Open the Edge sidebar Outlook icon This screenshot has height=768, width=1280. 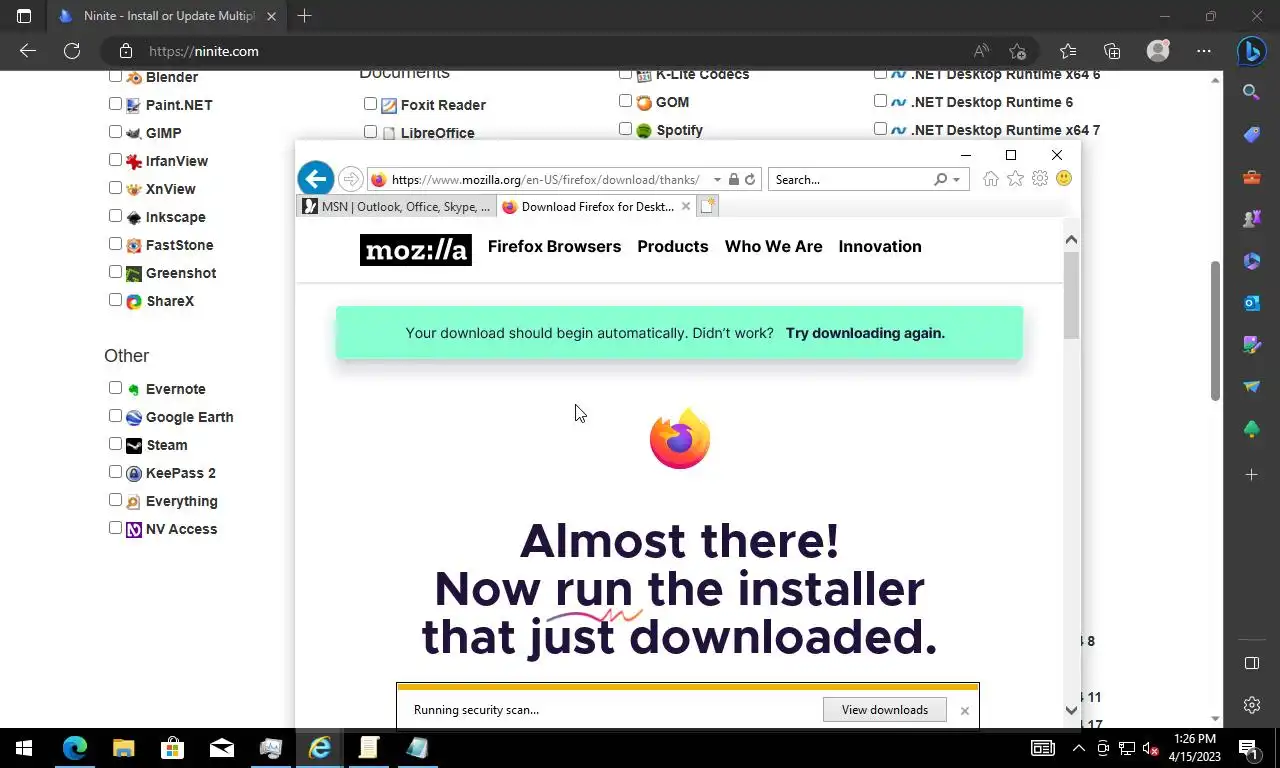tap(1251, 303)
